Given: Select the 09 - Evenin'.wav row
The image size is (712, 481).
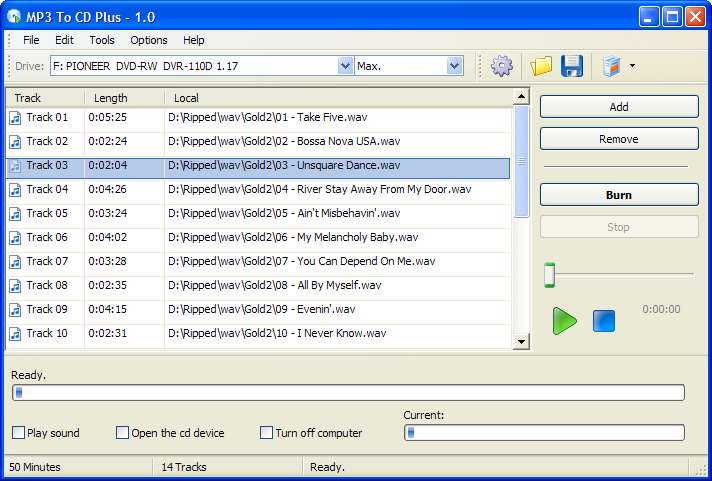Looking at the screenshot, I should coord(258,310).
